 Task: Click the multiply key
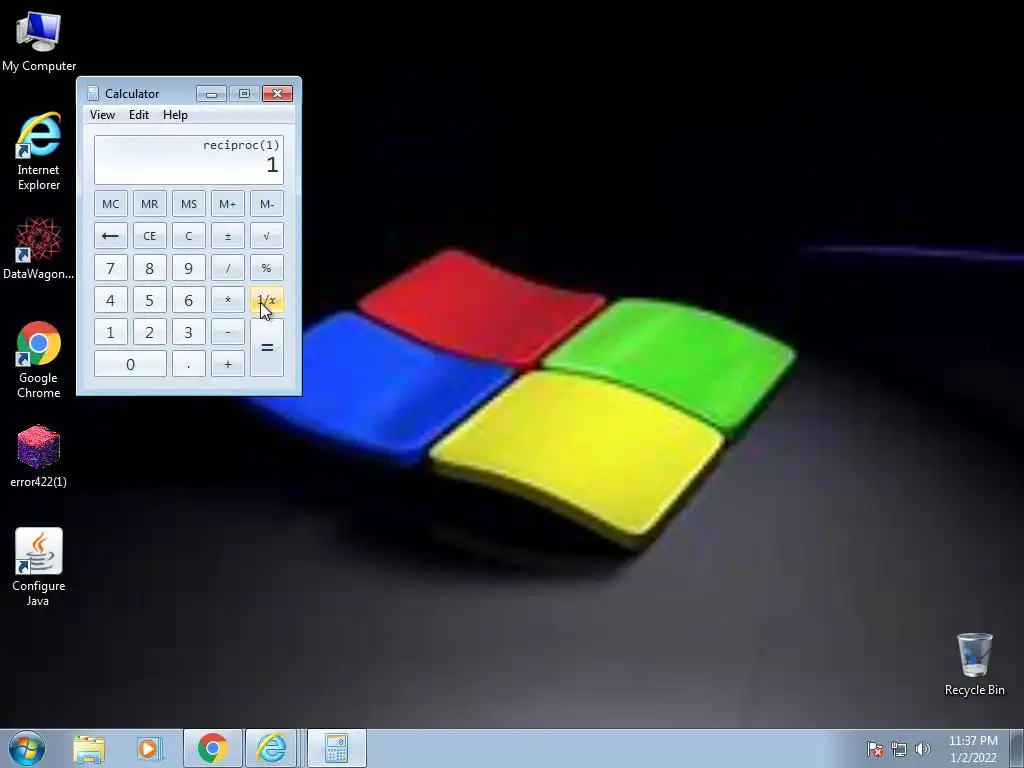(x=227, y=300)
